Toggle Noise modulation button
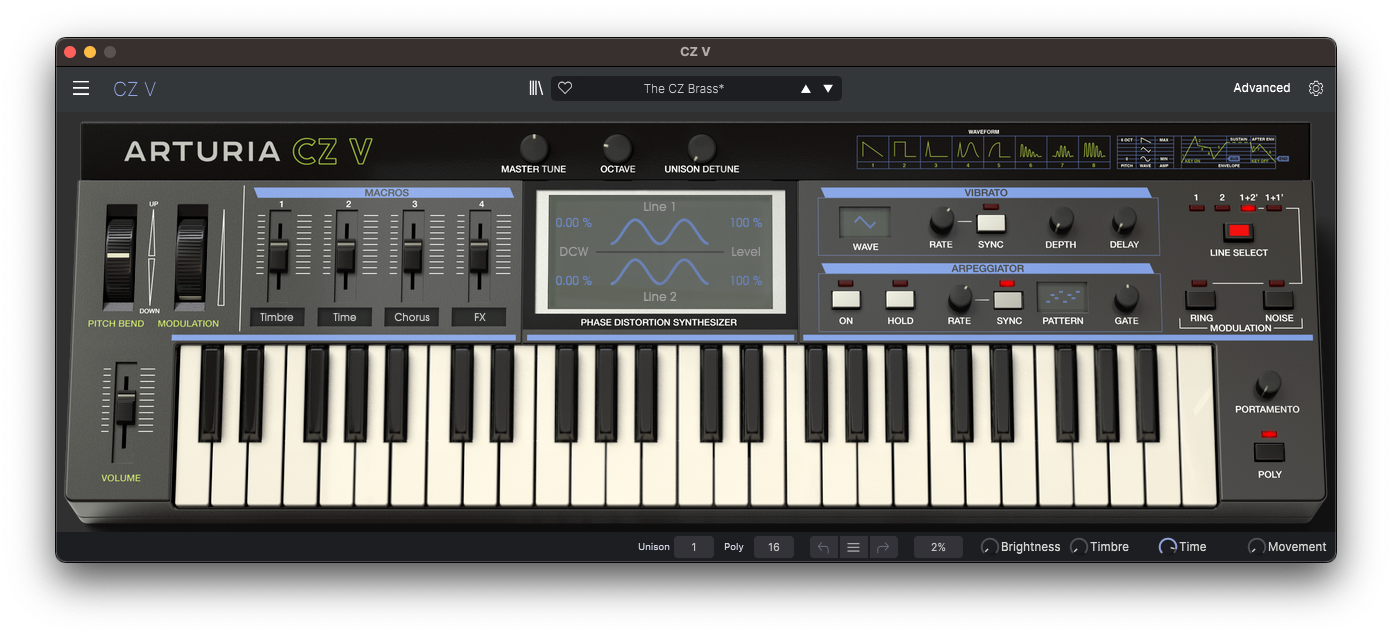This screenshot has height=636, width=1392. pos(1278,299)
